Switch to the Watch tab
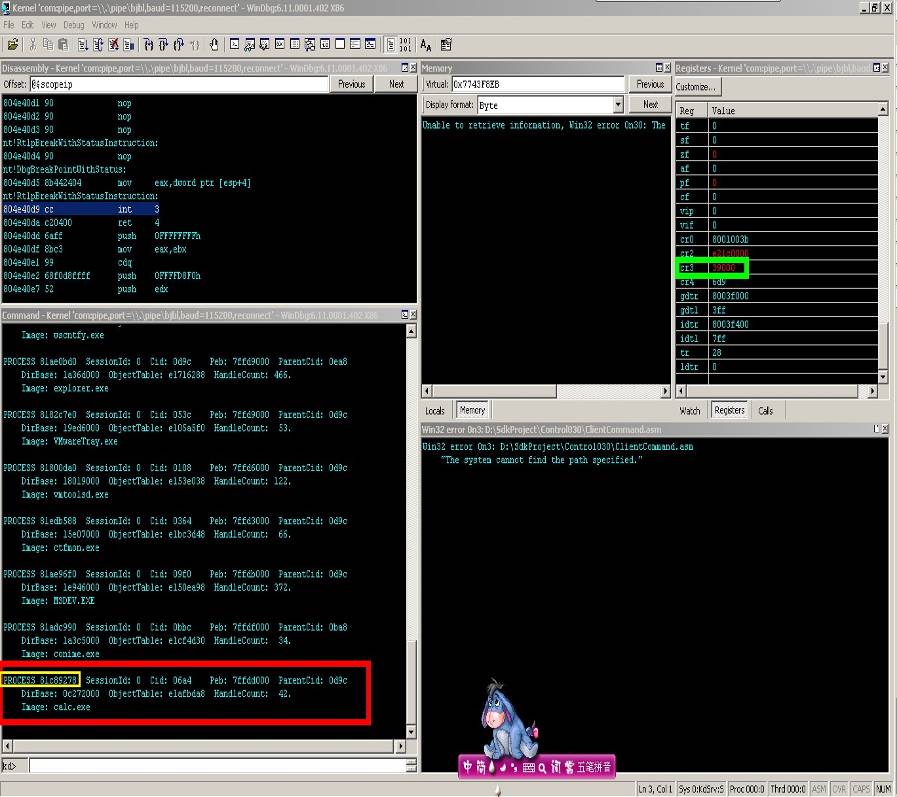897x797 pixels. [x=690, y=411]
